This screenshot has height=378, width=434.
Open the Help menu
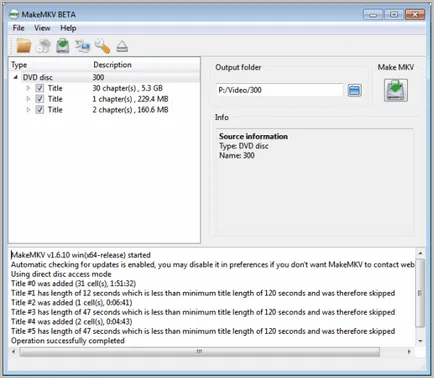point(68,28)
